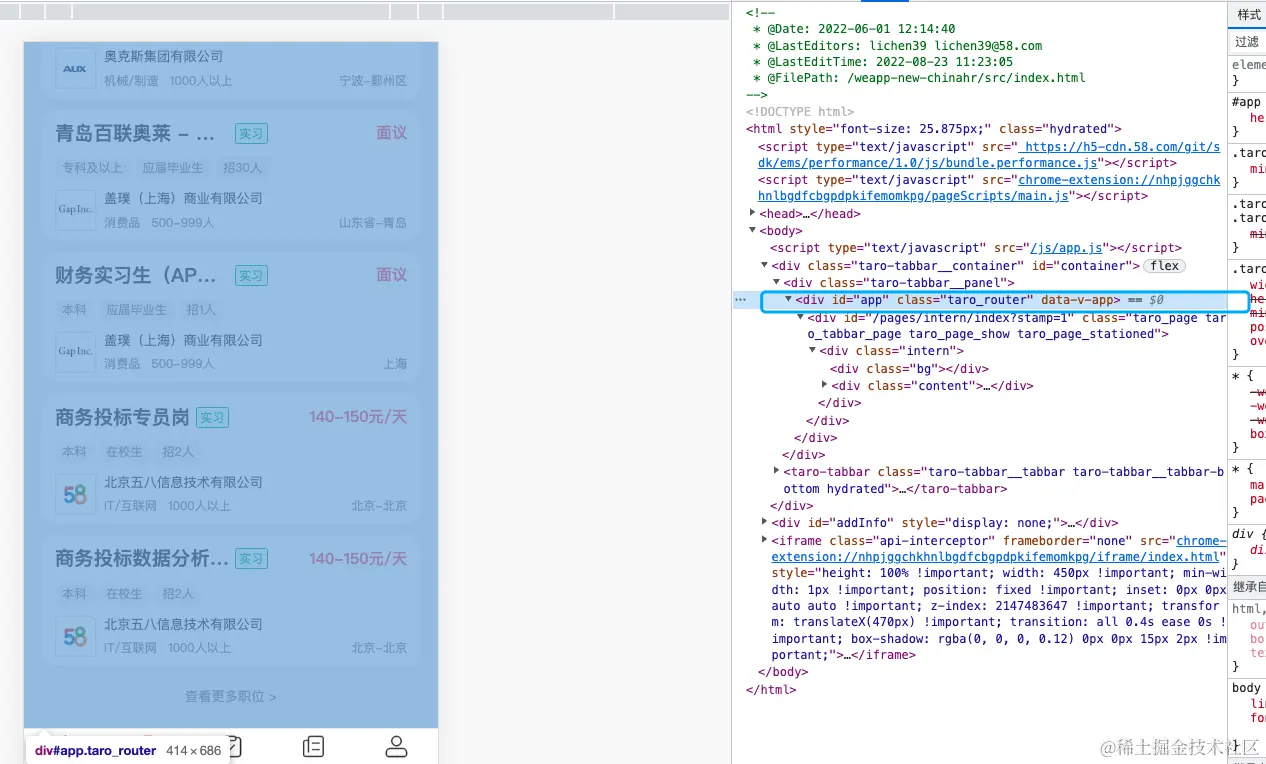The image size is (1266, 764).
Task: Open the pageScripts/main.js extension link
Action: point(989,188)
